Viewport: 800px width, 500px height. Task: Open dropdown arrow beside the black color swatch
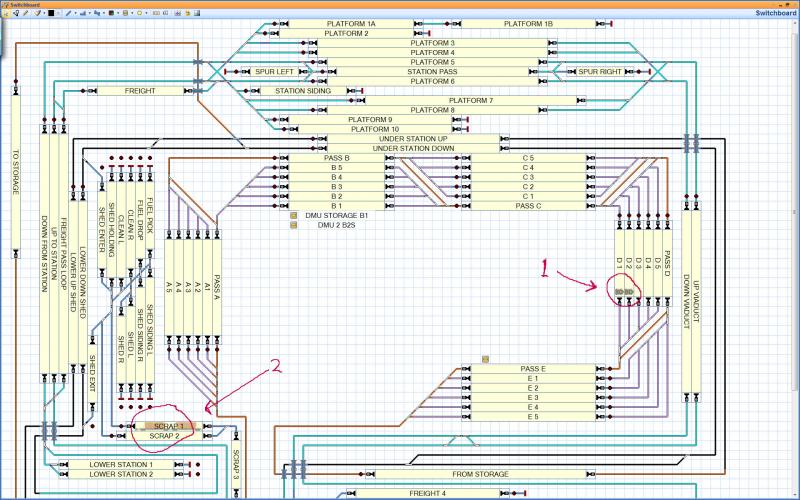(x=59, y=14)
